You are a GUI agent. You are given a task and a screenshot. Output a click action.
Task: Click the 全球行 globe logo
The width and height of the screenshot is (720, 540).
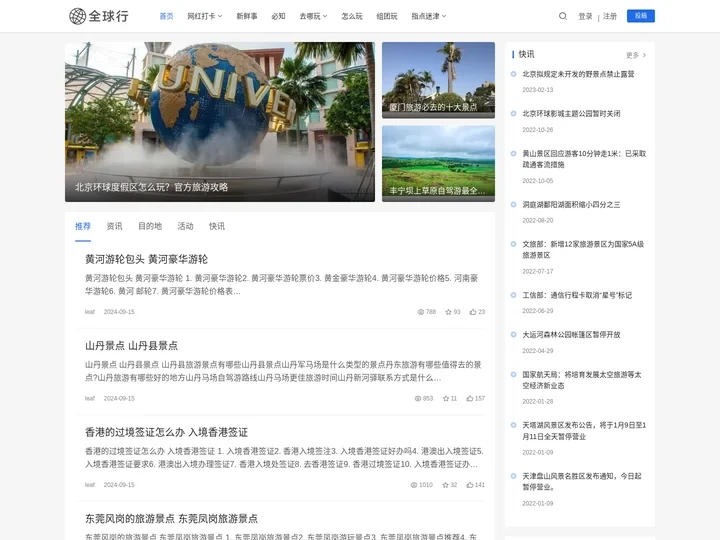point(99,16)
